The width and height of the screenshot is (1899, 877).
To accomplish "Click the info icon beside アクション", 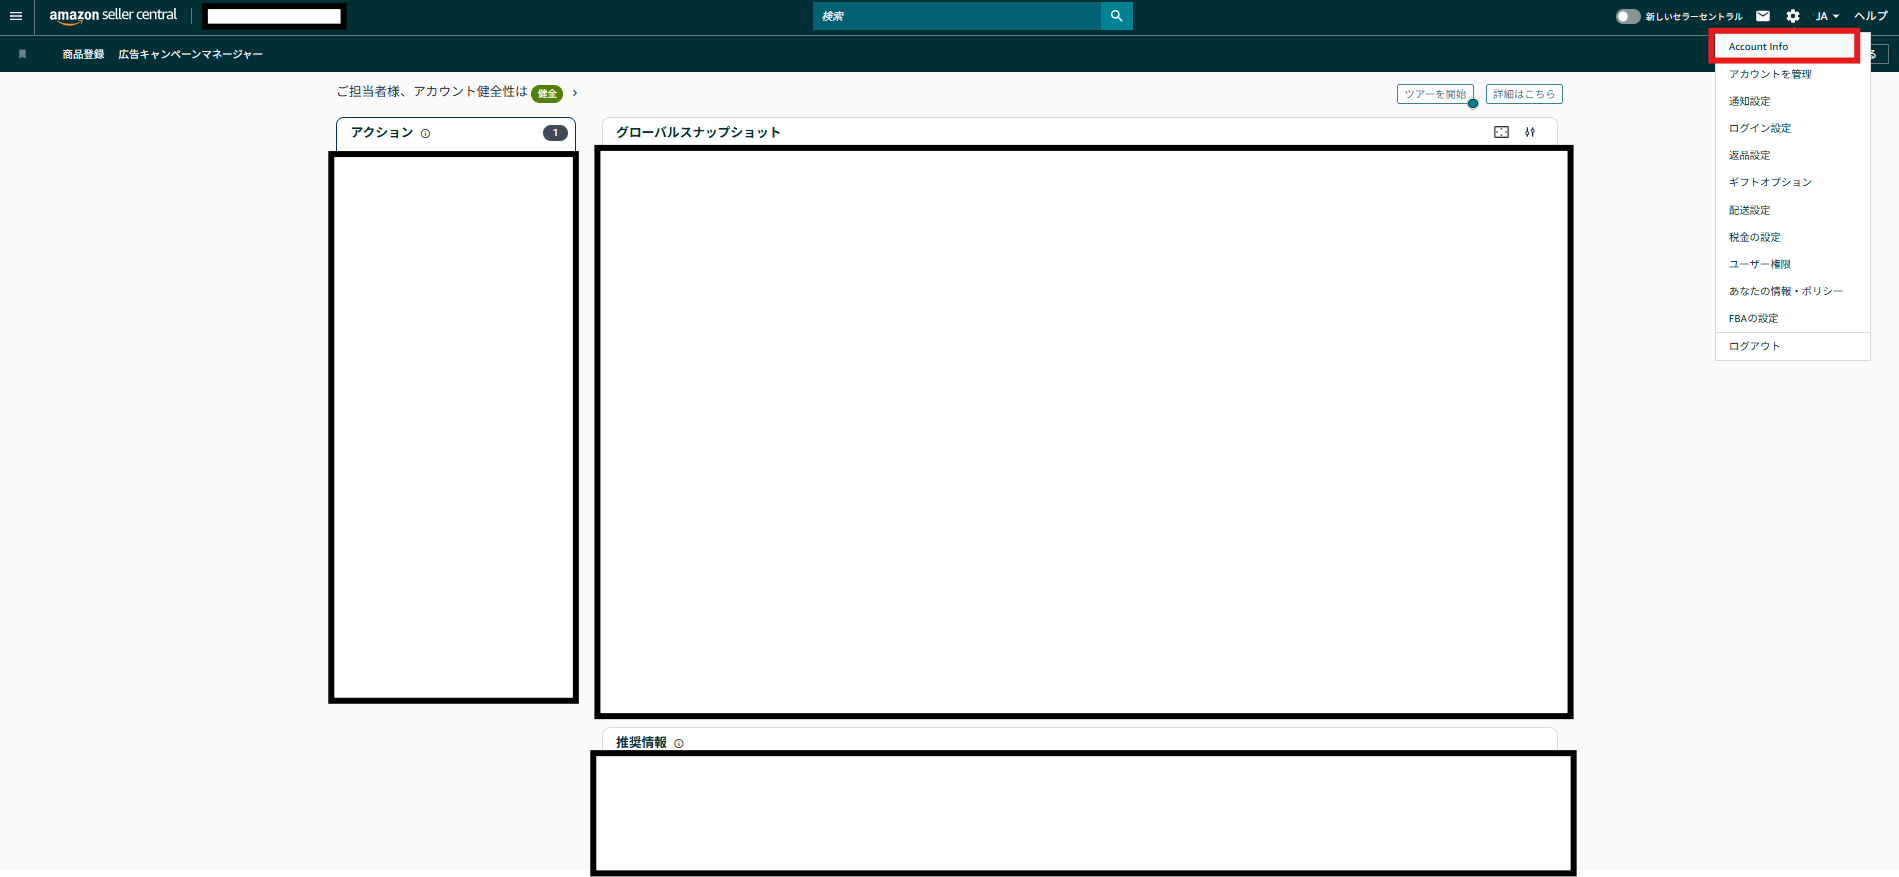I will point(426,133).
